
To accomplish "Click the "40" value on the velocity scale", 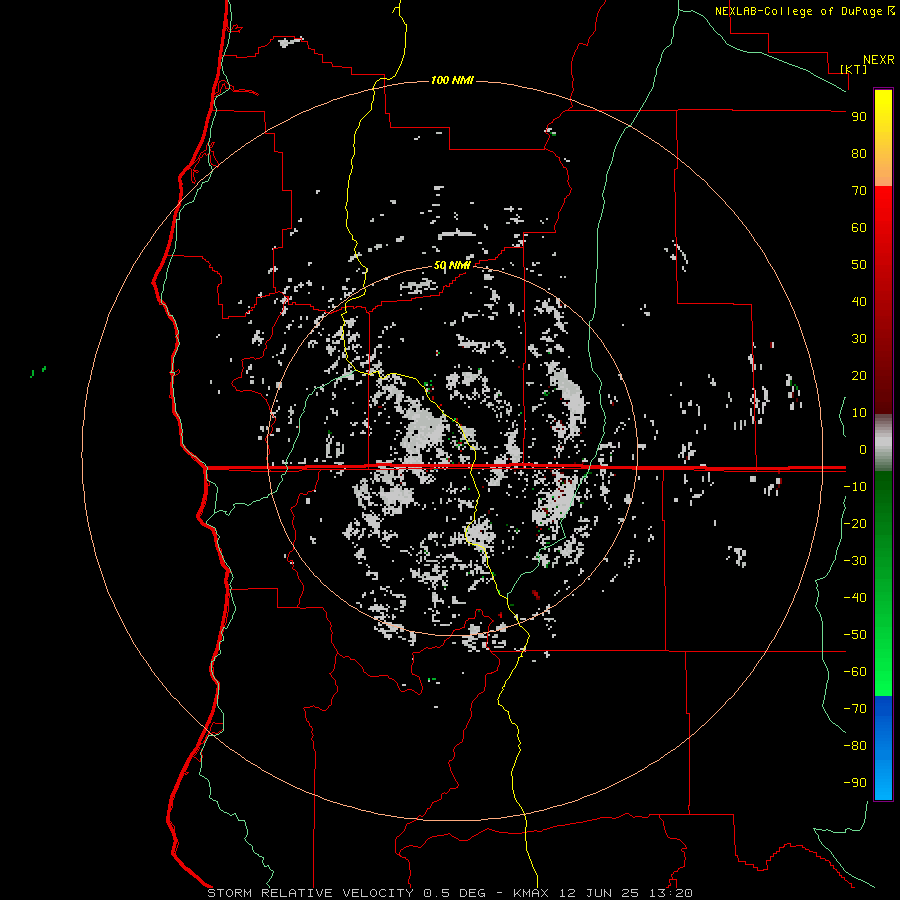I will [859, 302].
